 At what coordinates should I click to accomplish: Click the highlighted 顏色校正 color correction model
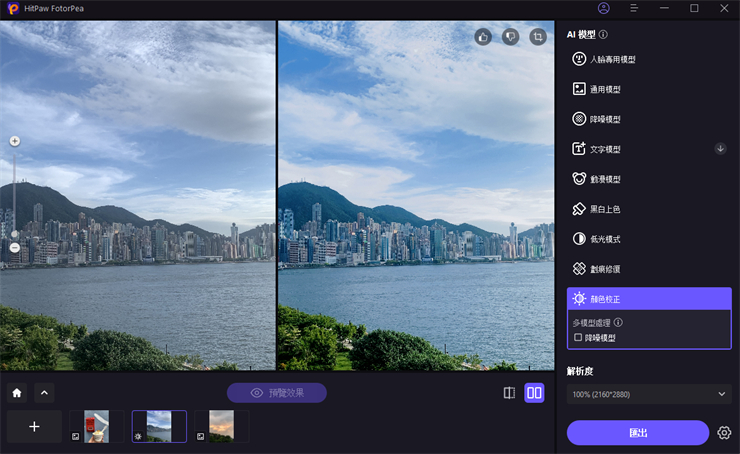pos(649,299)
